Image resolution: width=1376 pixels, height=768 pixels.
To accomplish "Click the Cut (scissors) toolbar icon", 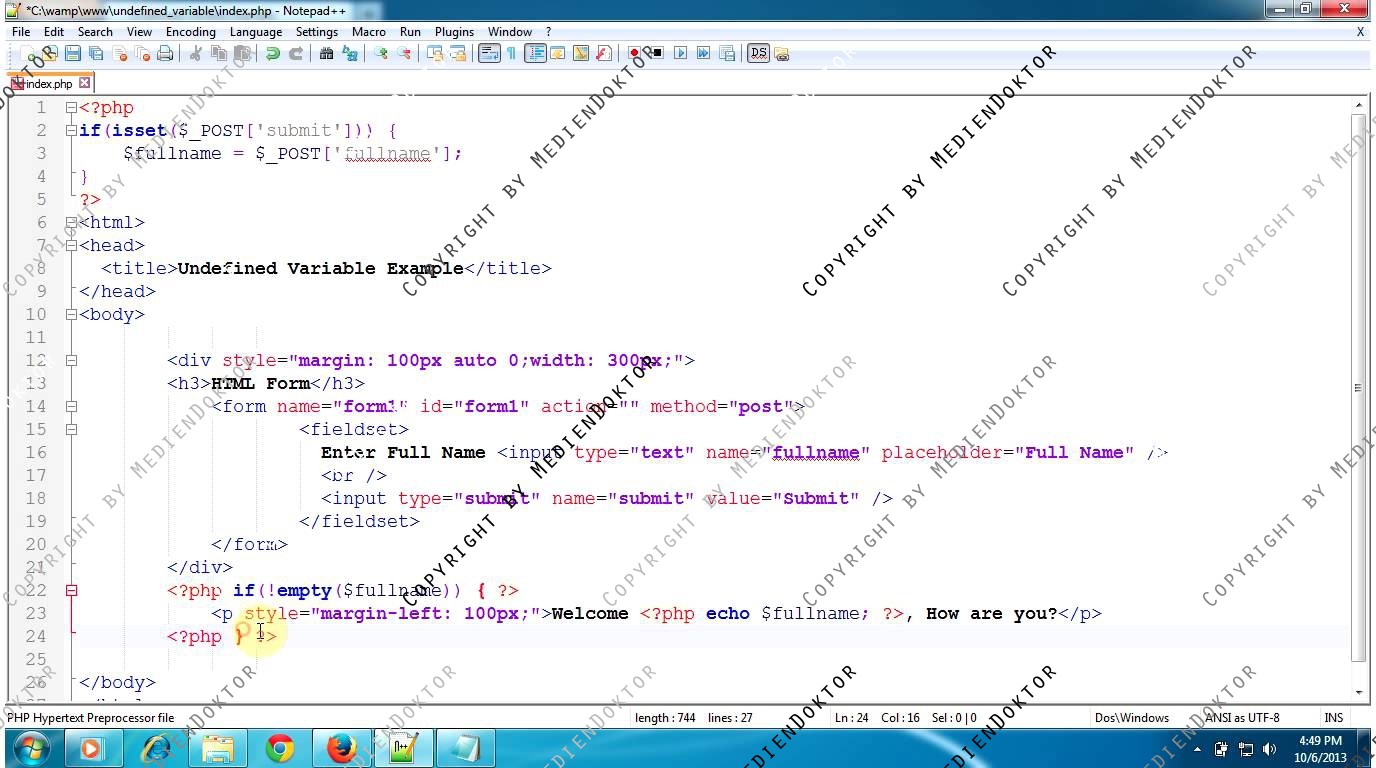I will pos(196,54).
